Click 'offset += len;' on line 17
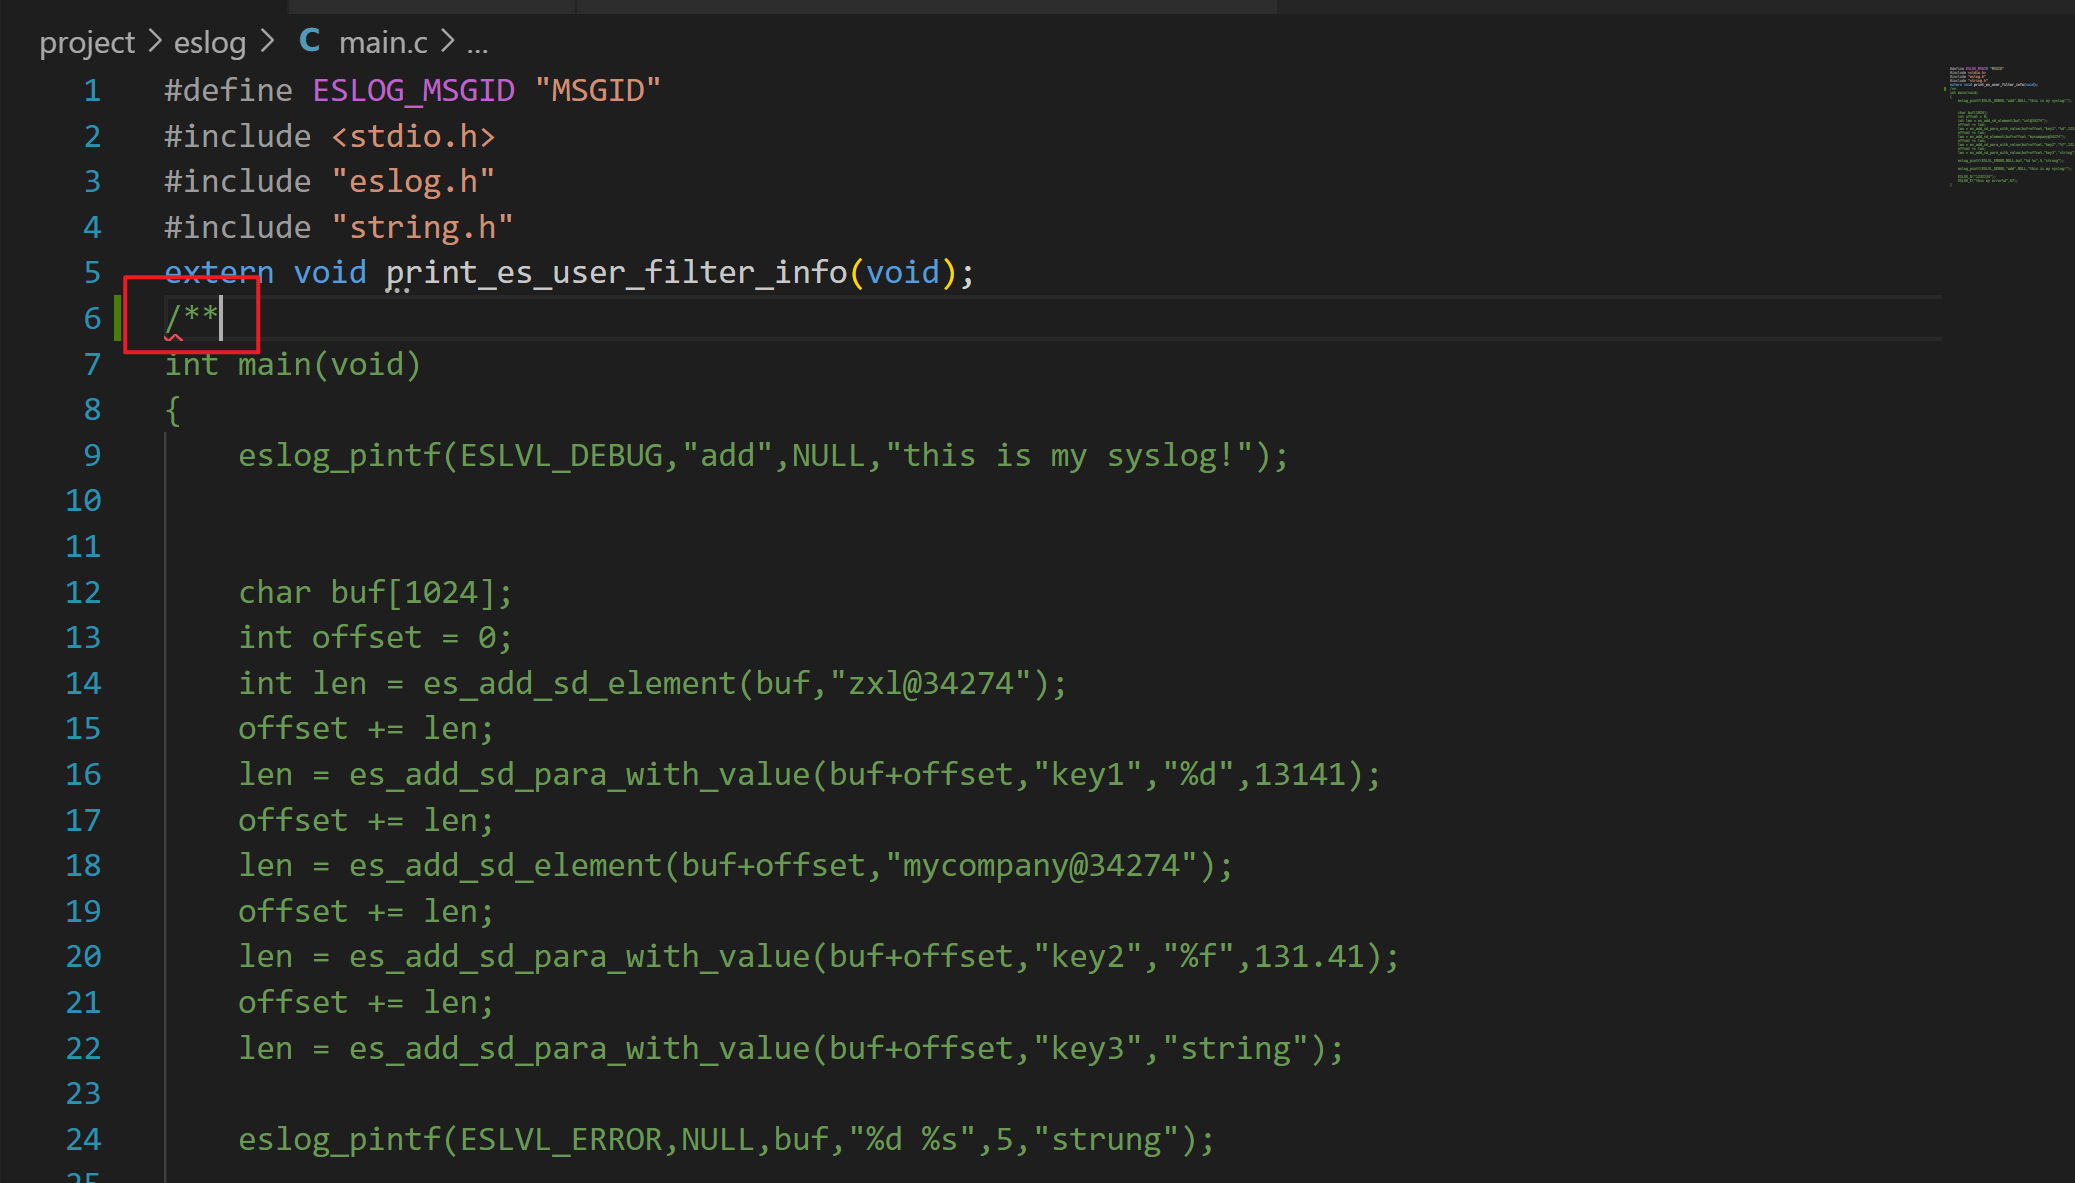 pyautogui.click(x=367, y=821)
